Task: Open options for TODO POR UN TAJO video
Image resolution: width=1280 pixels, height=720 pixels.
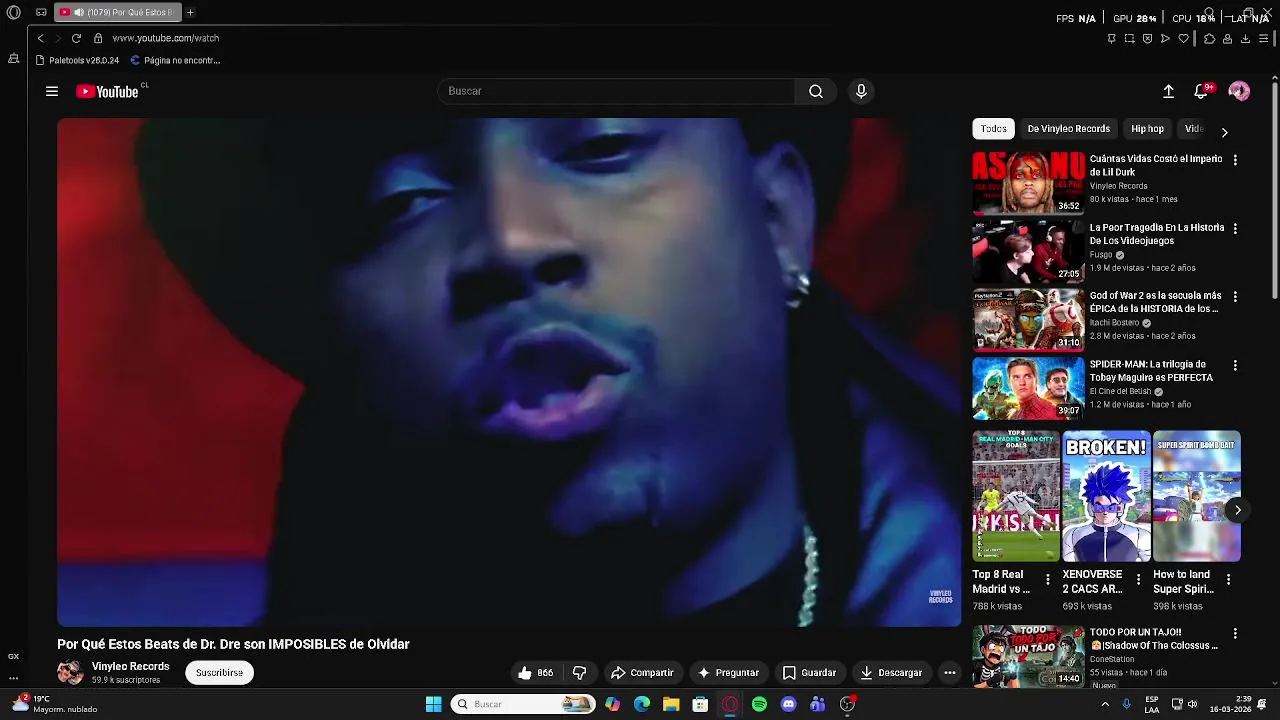Action: click(1235, 634)
